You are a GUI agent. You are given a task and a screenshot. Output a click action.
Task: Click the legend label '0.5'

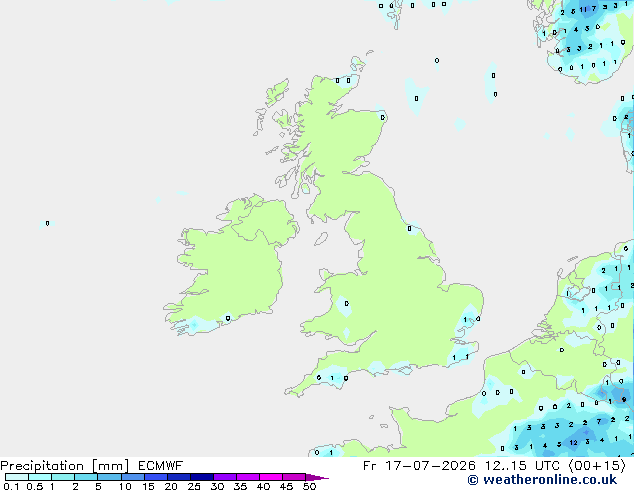coord(34,486)
